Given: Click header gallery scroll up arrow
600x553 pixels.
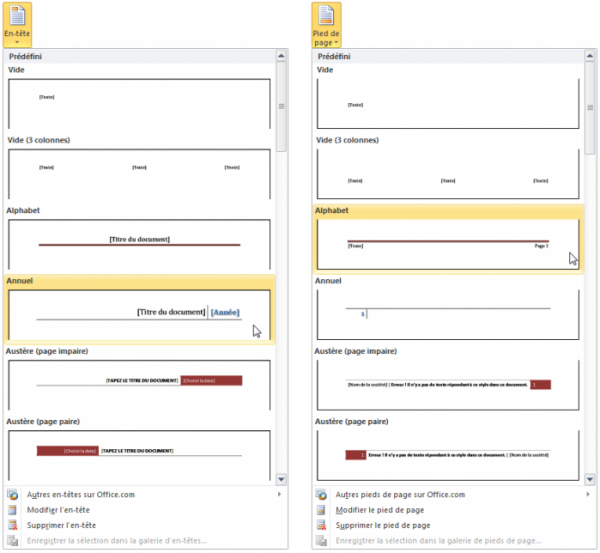Looking at the screenshot, I should [x=281, y=56].
